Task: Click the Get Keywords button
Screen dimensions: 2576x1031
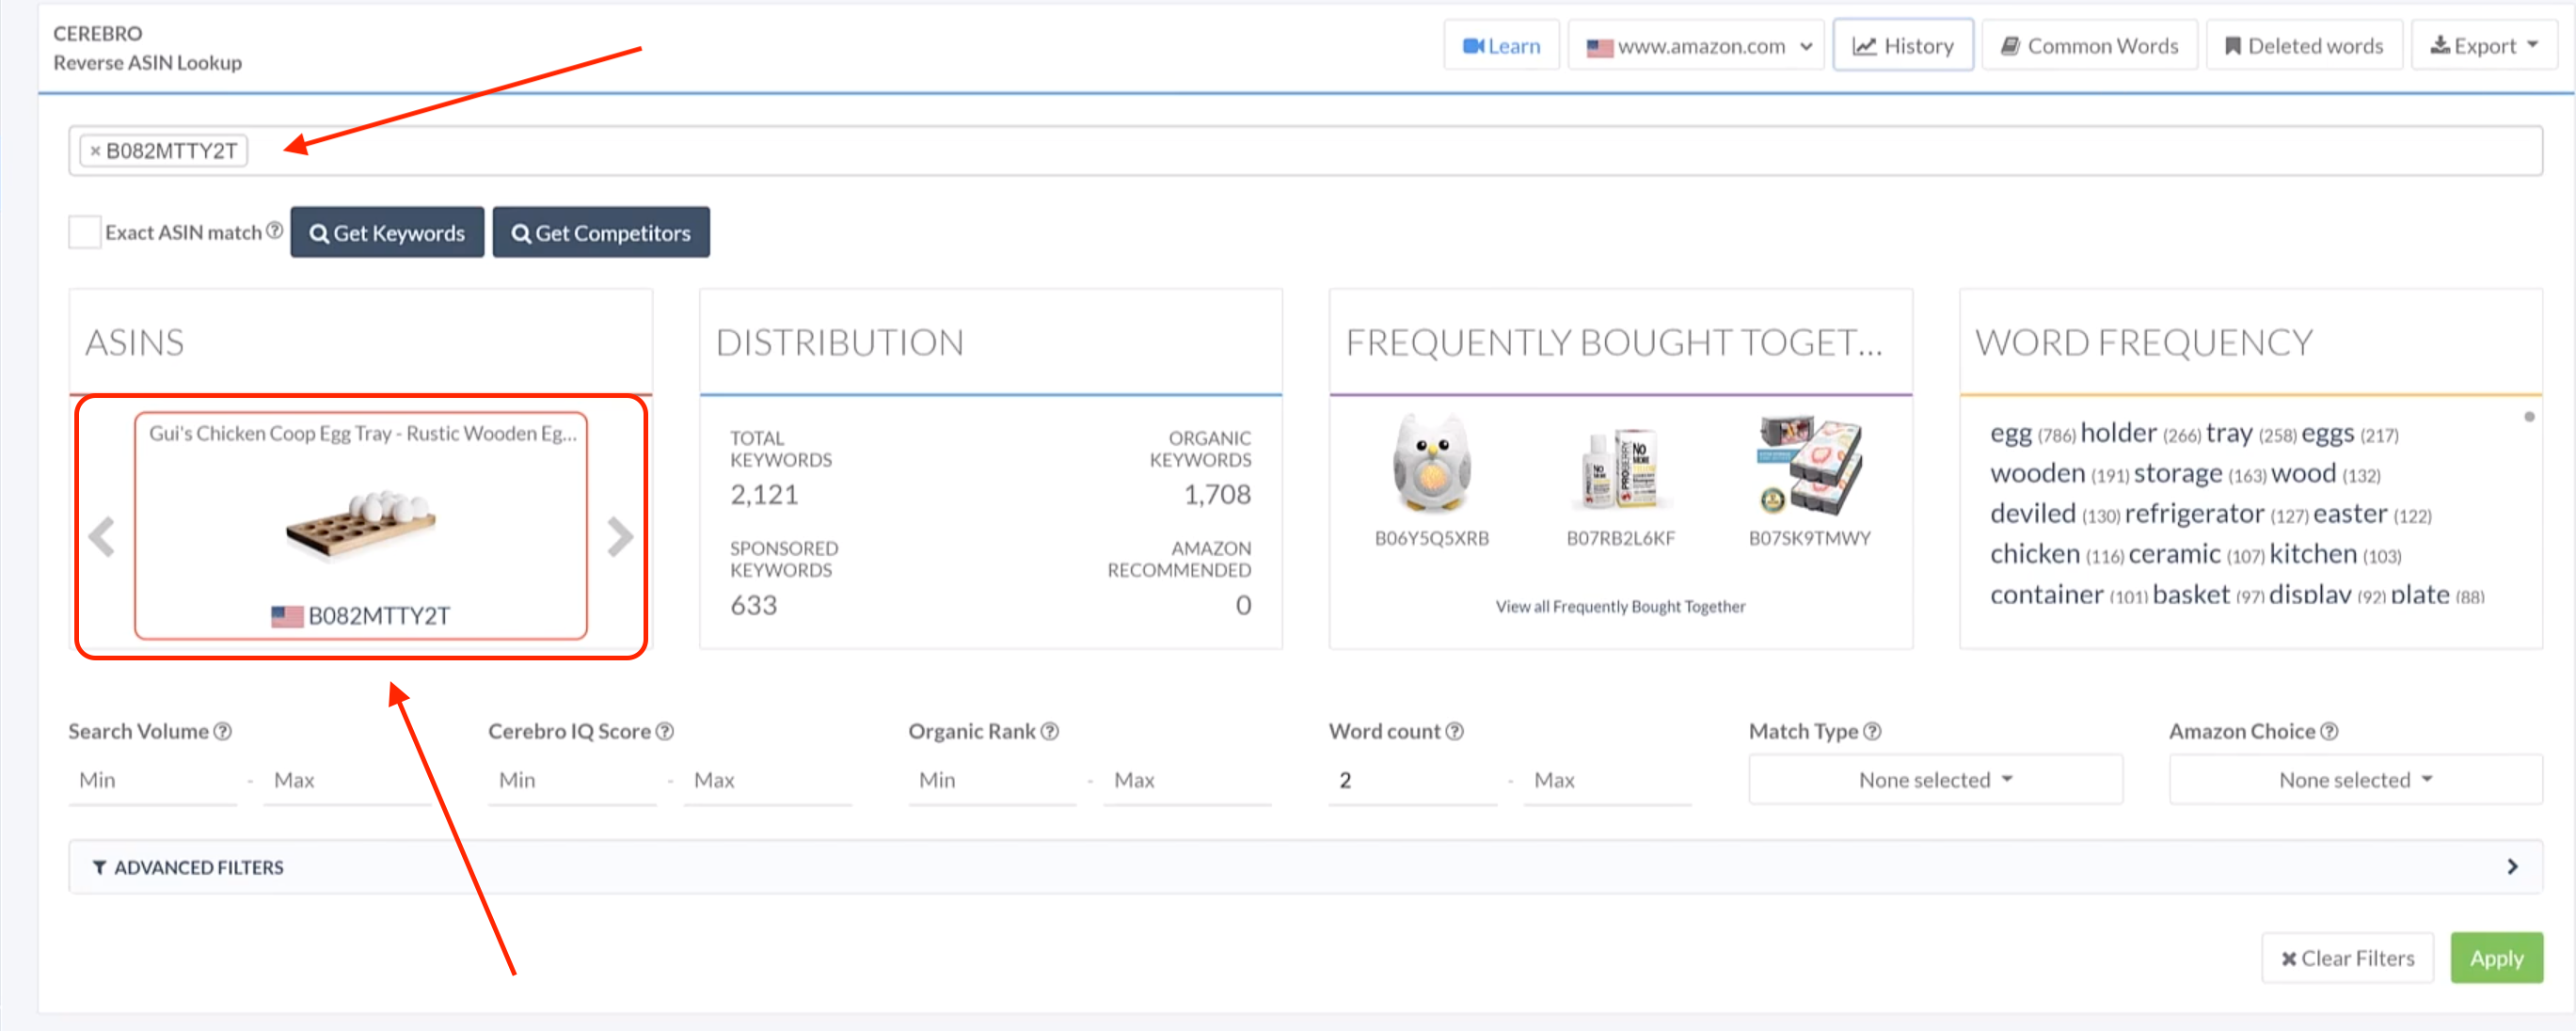Action: point(387,232)
